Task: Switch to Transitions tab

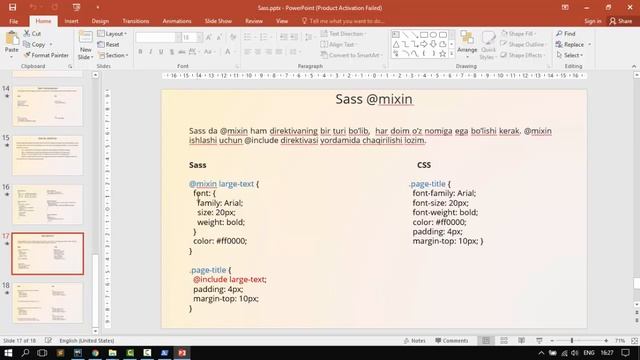Action: click(136, 21)
